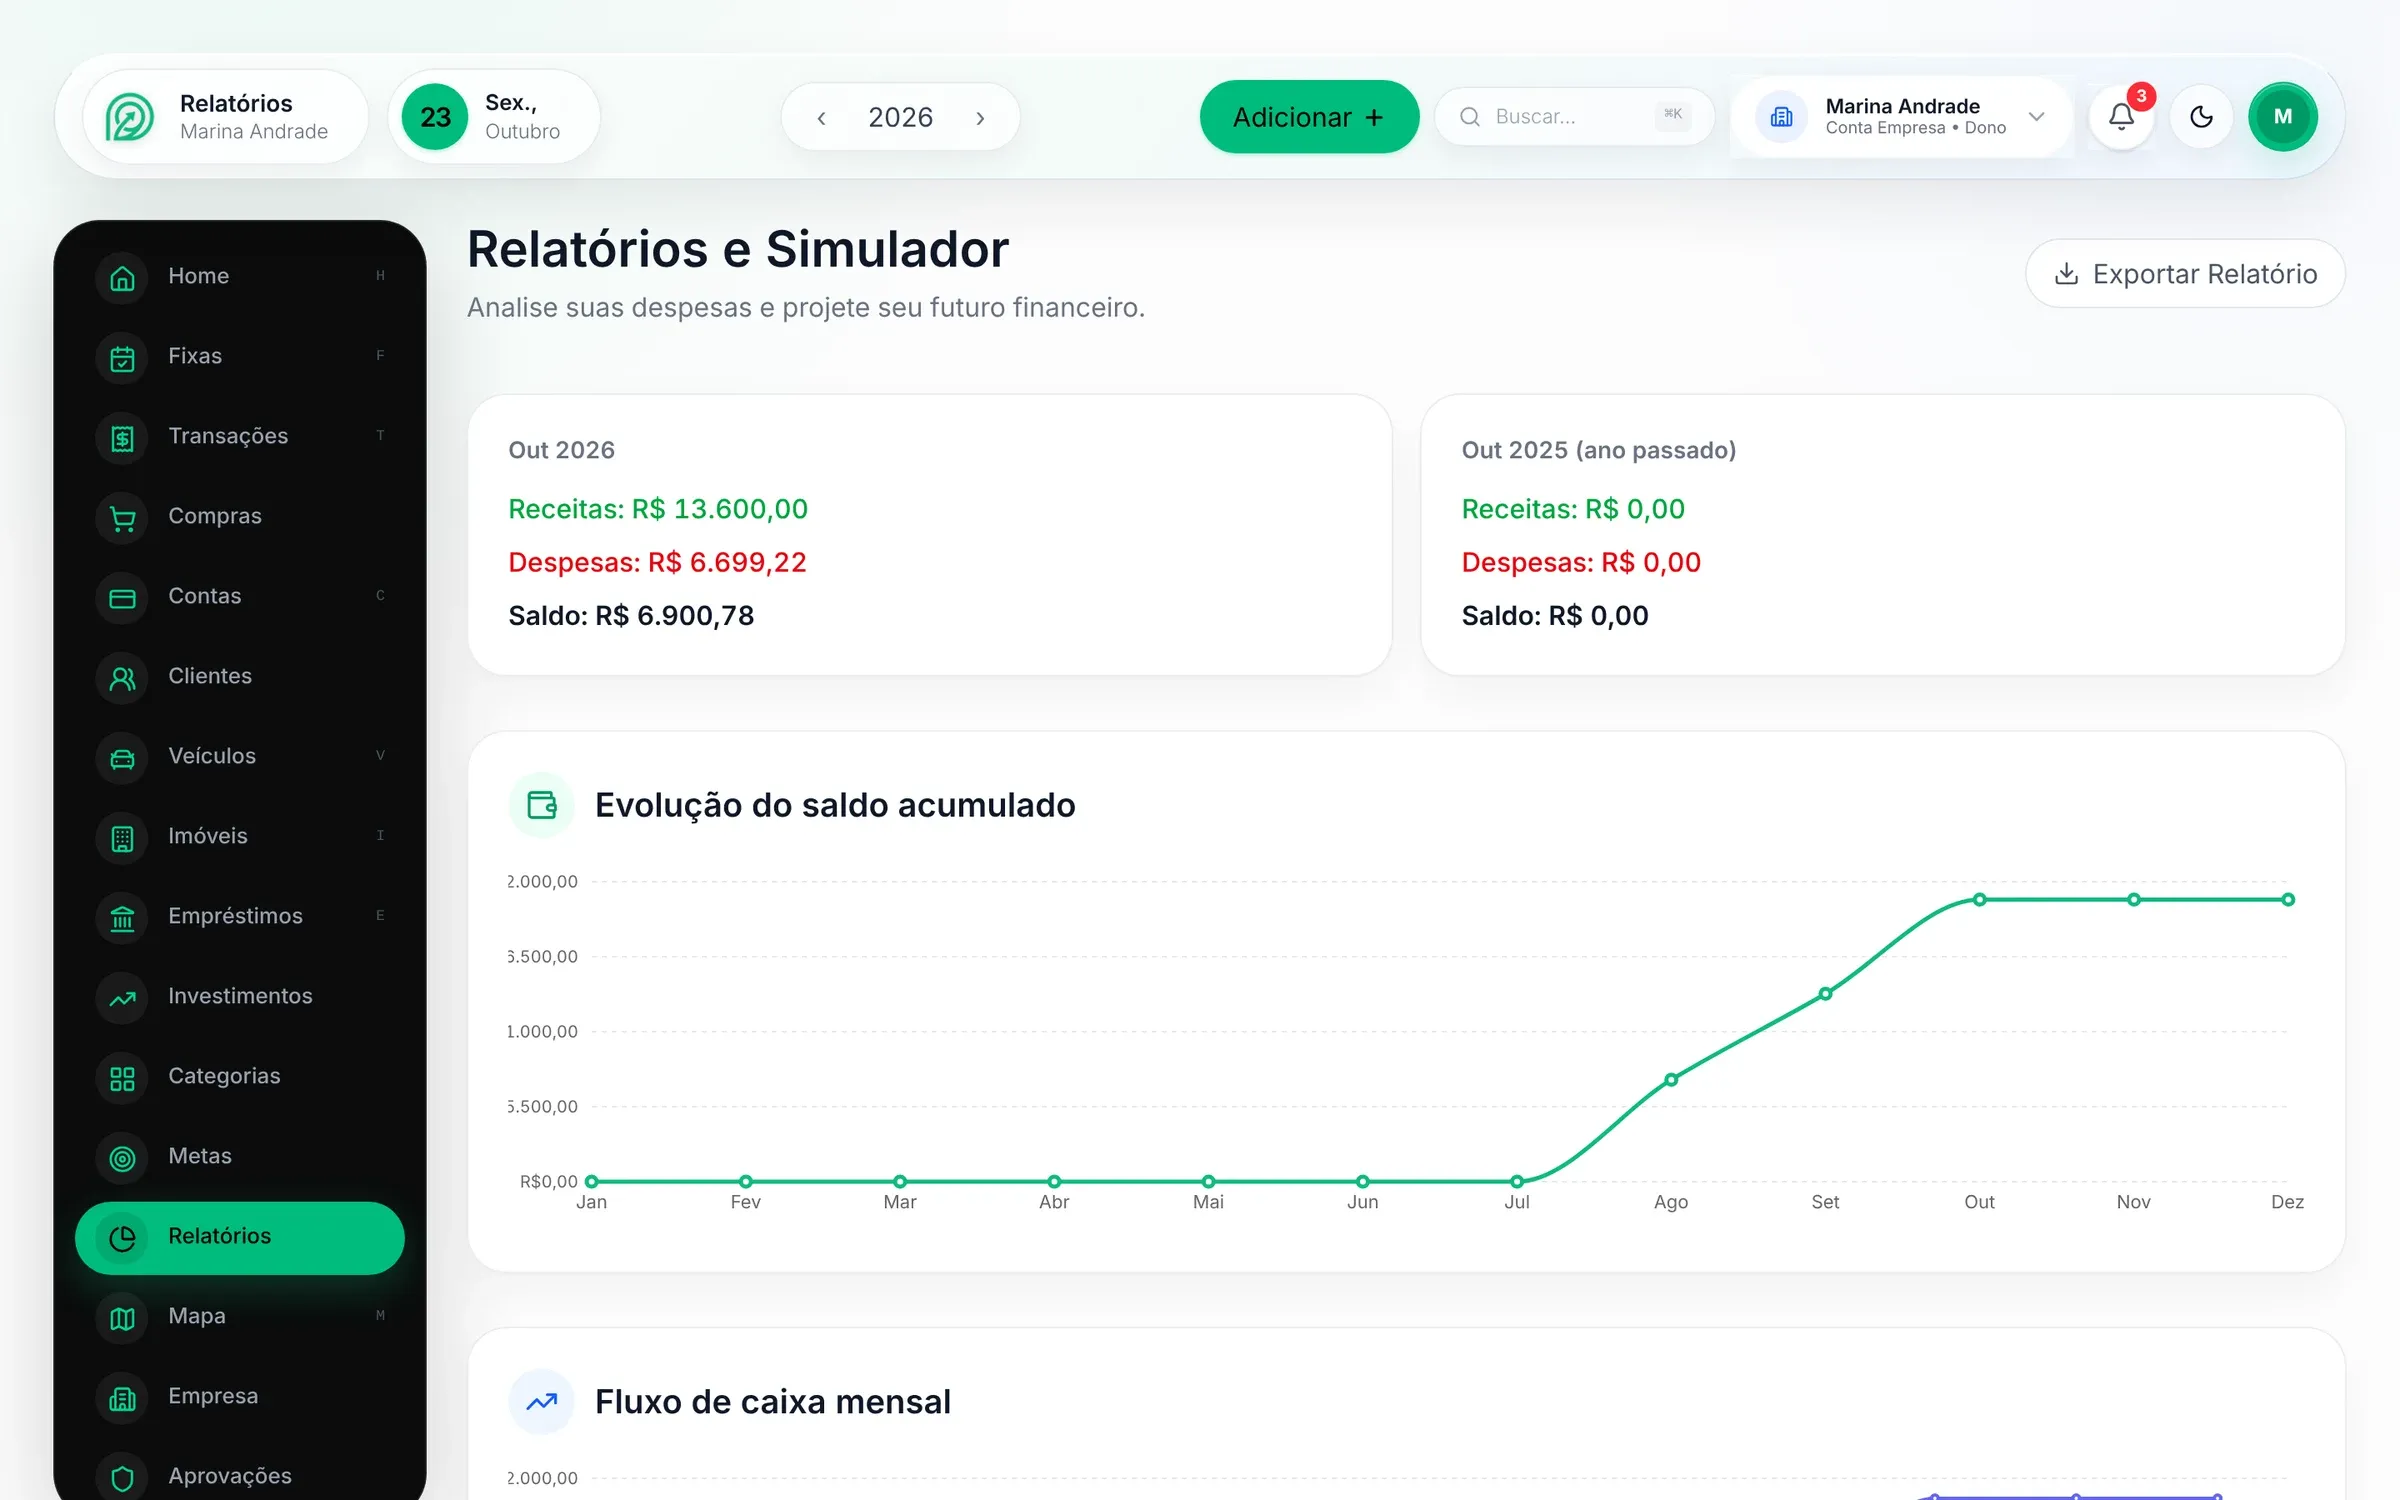The height and width of the screenshot is (1500, 2400).
Task: Go to previous year with left chevron
Action: pyautogui.click(x=822, y=118)
